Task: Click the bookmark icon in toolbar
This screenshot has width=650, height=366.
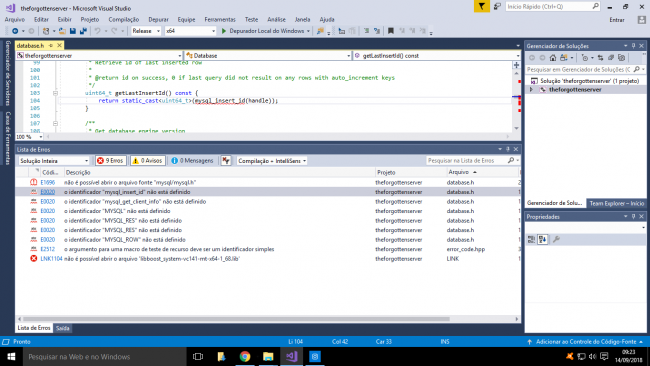Action: click(x=390, y=31)
